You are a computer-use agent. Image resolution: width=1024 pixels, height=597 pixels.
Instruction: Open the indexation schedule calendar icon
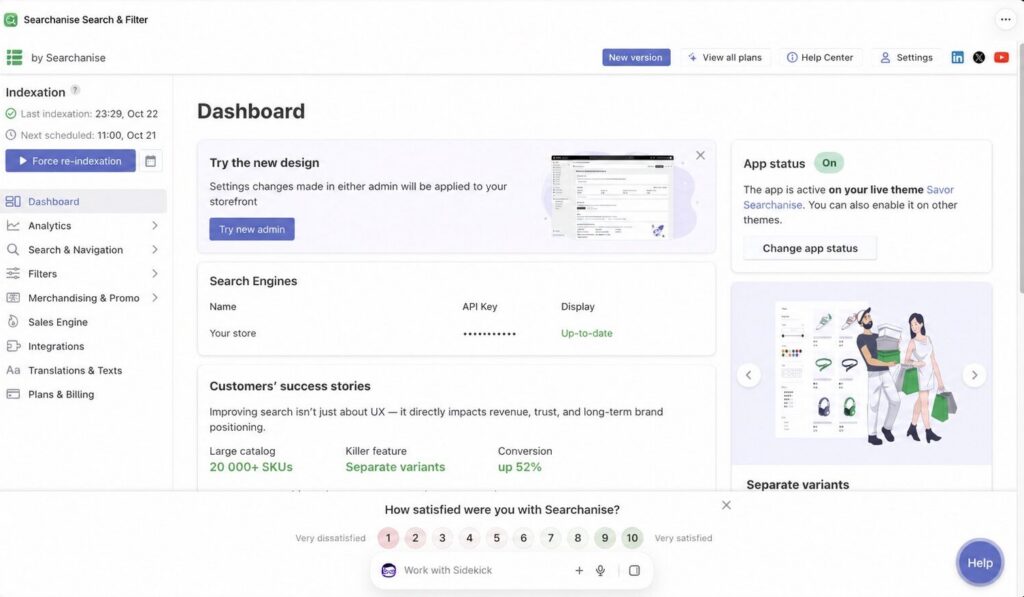click(150, 161)
